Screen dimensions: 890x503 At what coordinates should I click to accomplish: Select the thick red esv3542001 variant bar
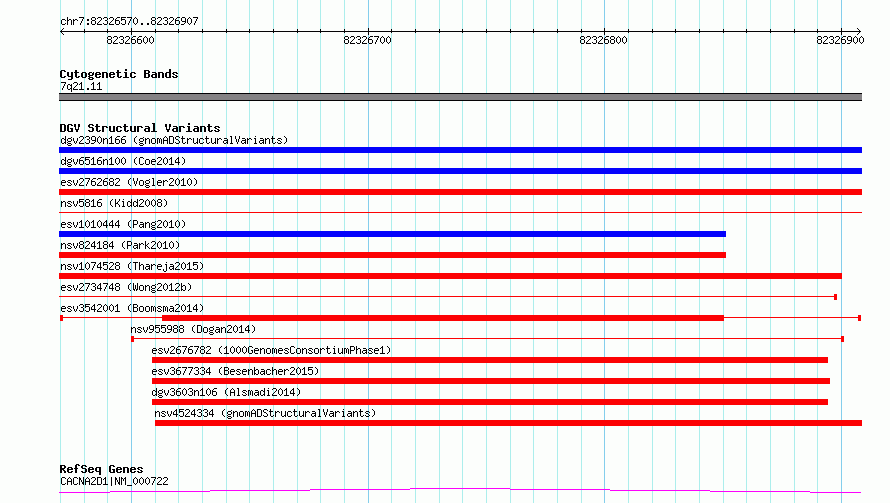(x=443, y=318)
